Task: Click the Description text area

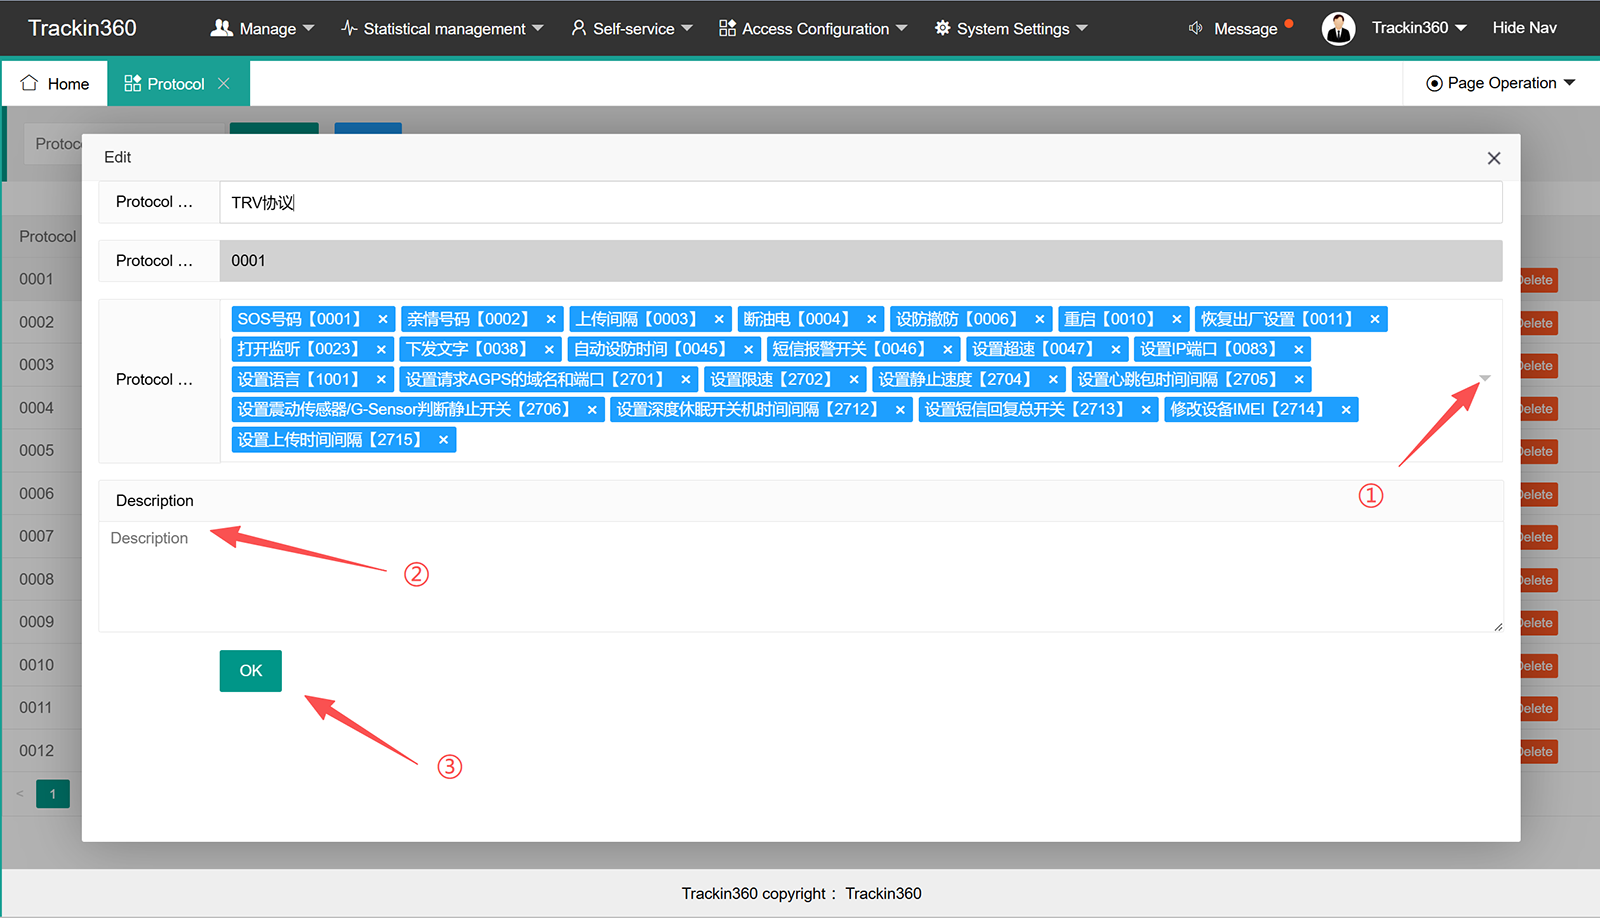Action: [801, 577]
